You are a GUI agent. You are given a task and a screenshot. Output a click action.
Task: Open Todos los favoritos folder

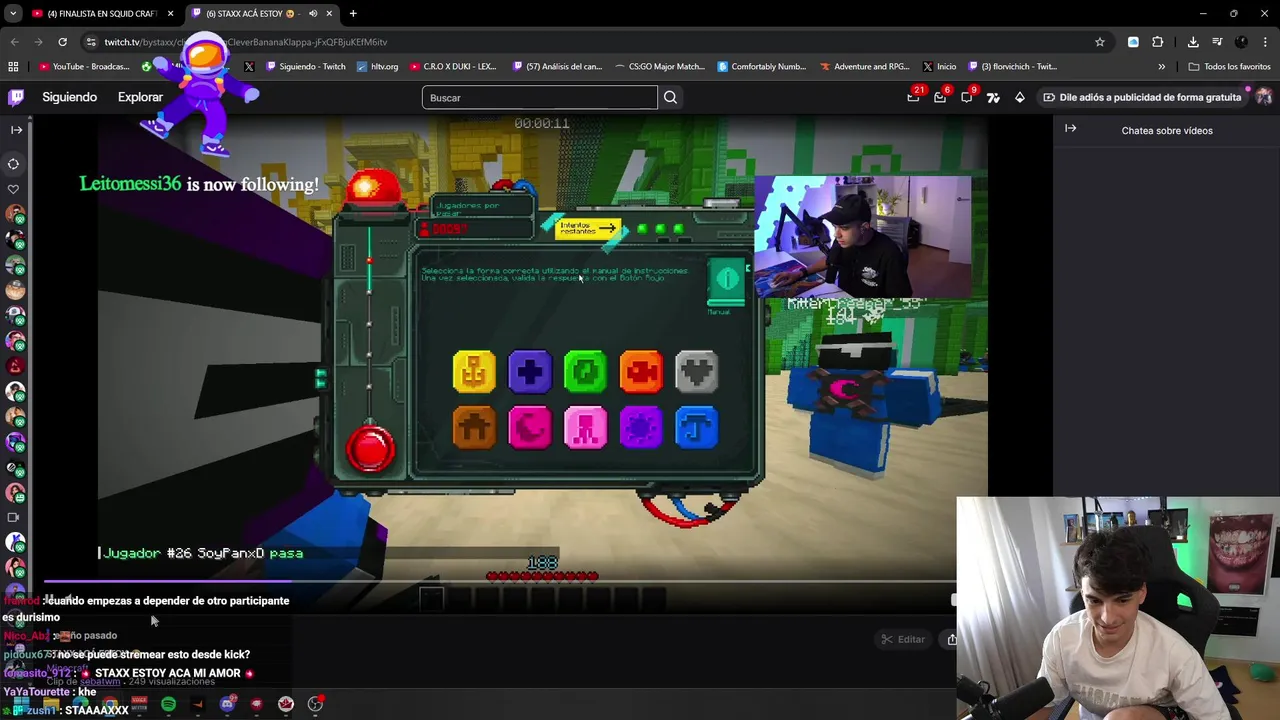click(x=1230, y=67)
